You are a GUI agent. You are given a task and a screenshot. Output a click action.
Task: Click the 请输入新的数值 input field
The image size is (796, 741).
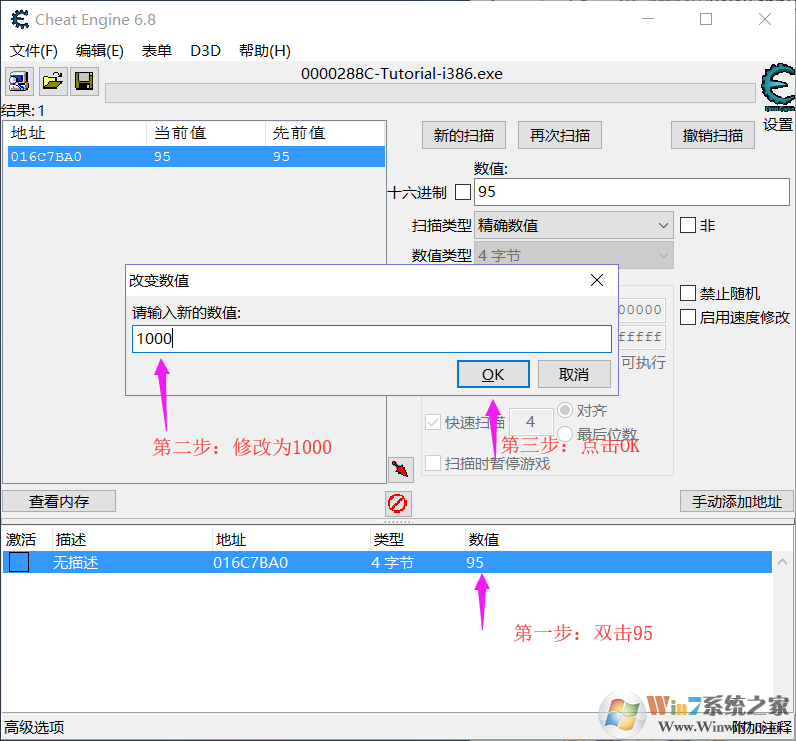[x=372, y=339]
